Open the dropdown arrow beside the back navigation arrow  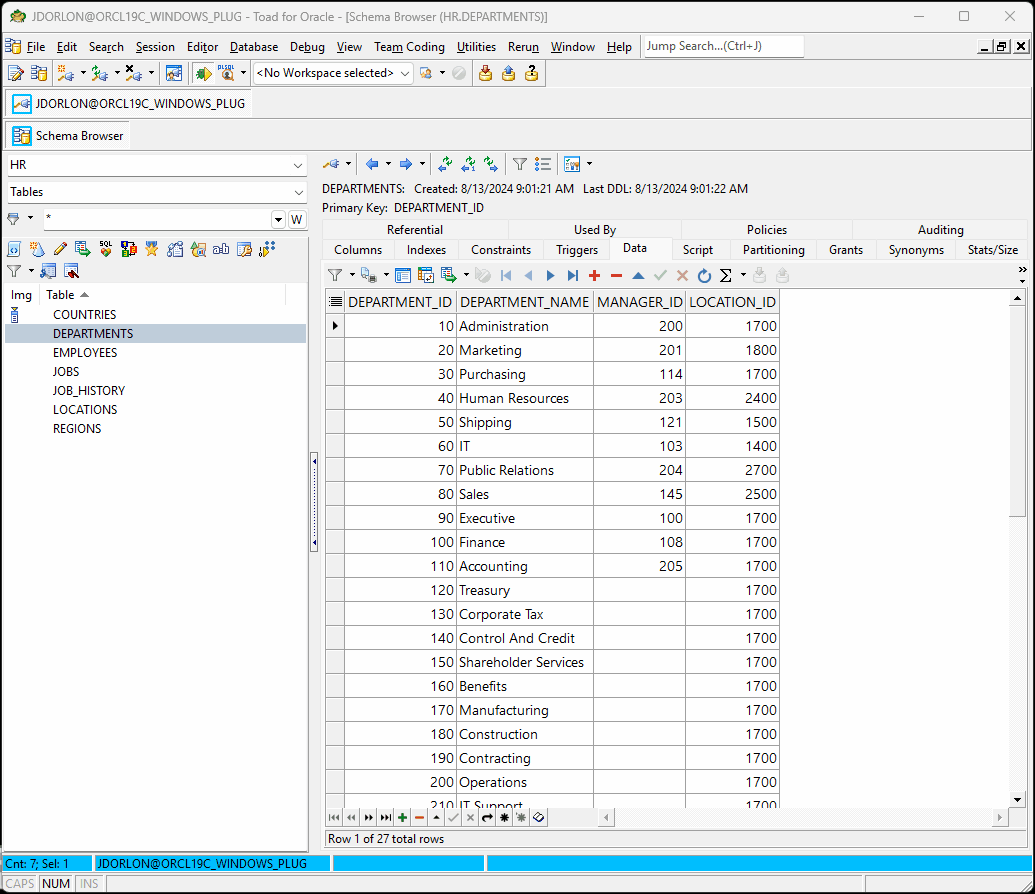point(388,163)
